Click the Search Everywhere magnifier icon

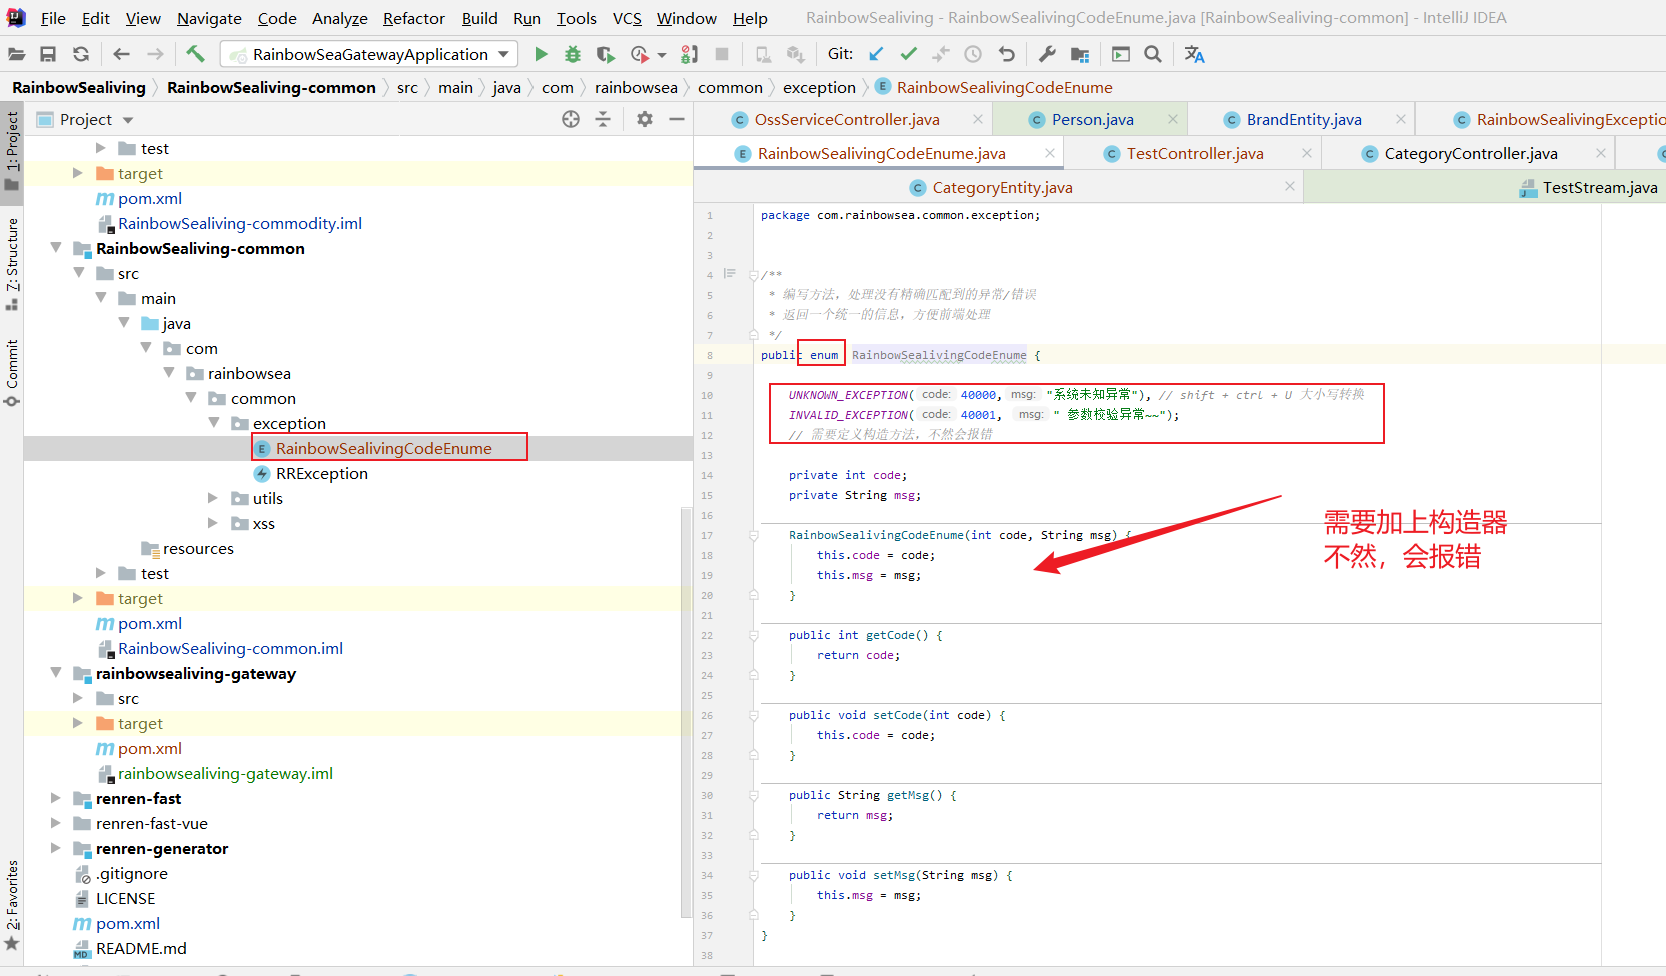[1153, 54]
